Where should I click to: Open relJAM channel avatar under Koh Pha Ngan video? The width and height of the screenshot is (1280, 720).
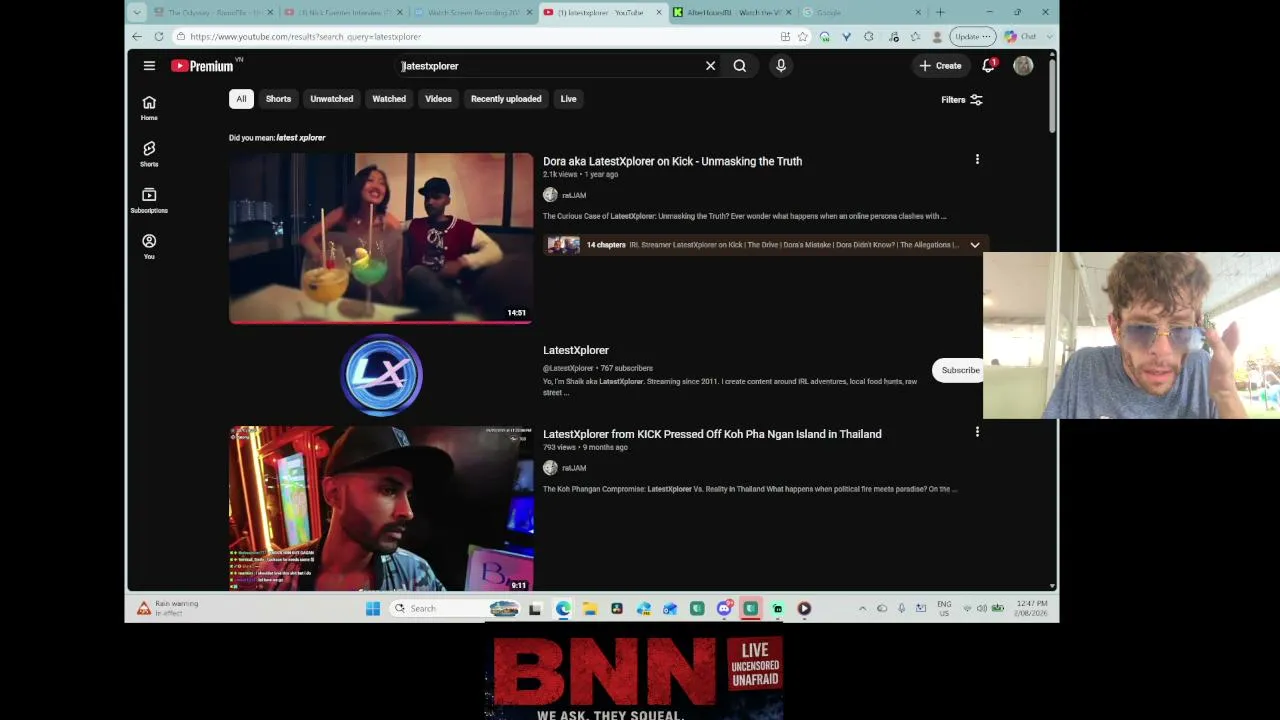(x=550, y=467)
